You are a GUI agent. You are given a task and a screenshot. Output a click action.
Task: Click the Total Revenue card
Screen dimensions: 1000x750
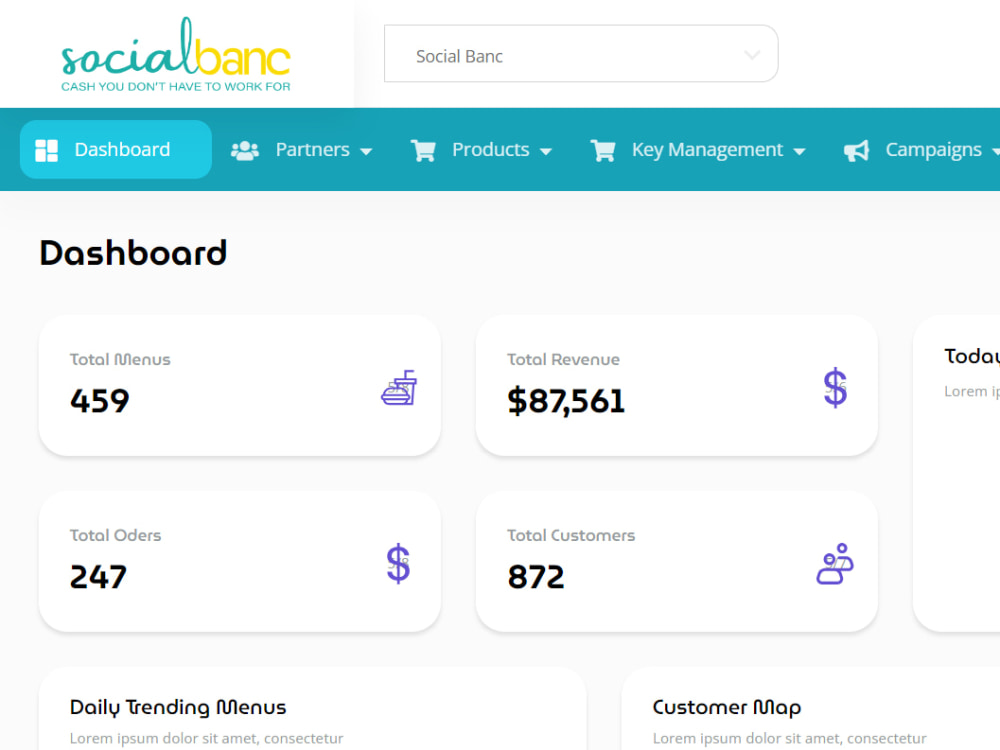coord(676,386)
